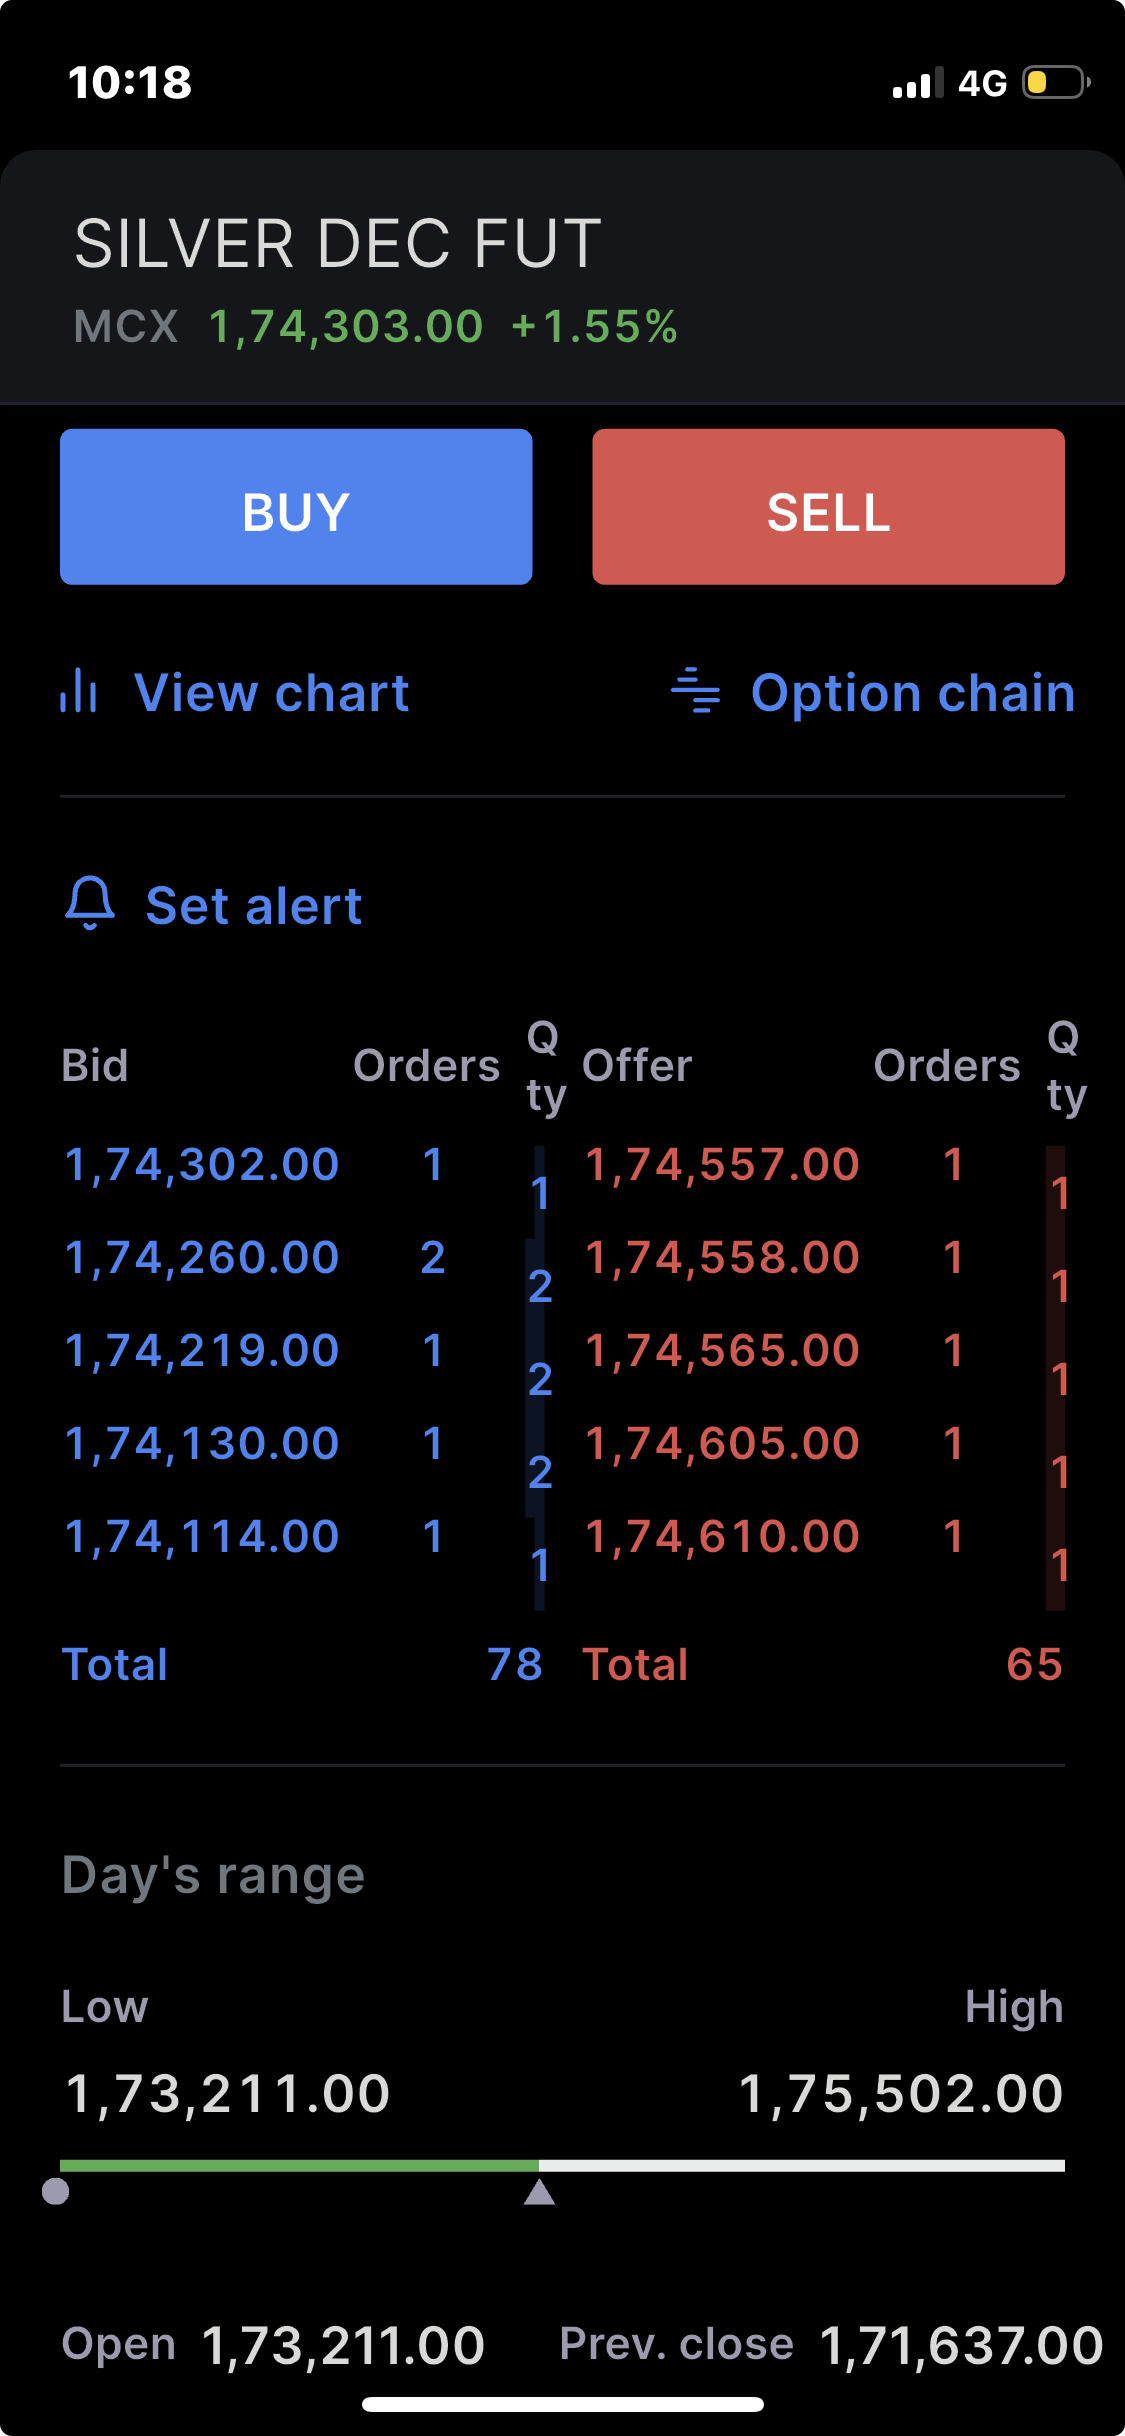Tap the battery status icon
1125x2436 pixels.
pyautogui.click(x=1055, y=82)
